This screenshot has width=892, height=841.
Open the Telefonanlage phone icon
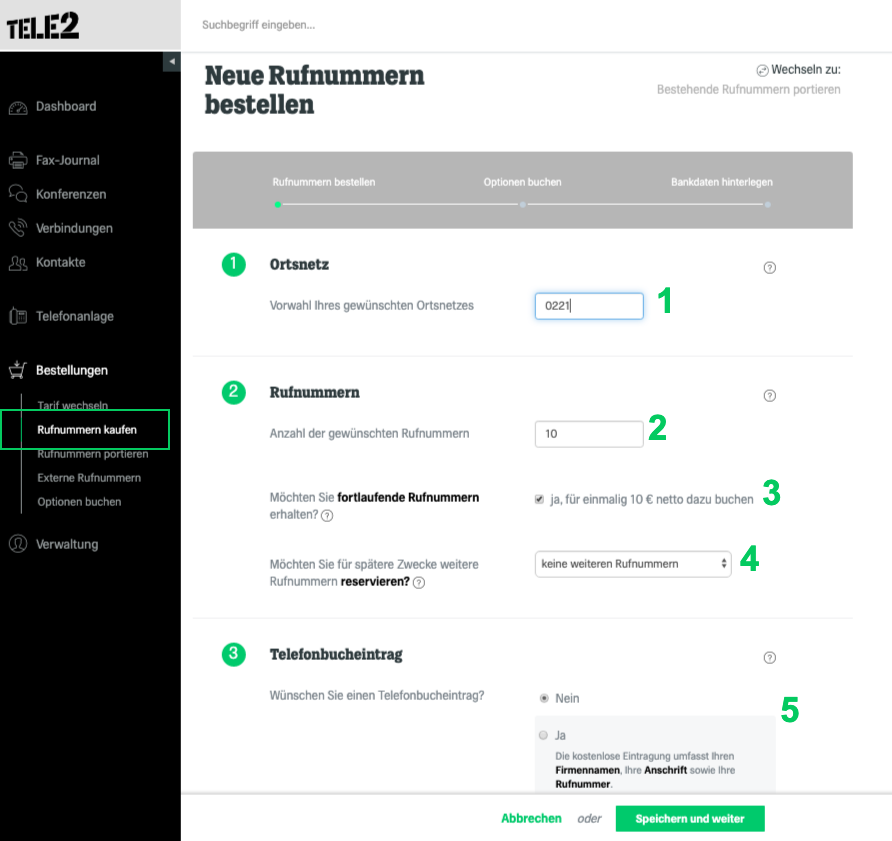[x=18, y=316]
